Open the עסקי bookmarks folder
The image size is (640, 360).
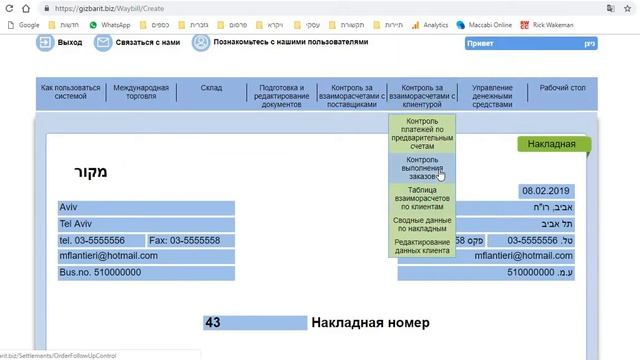tap(307, 25)
